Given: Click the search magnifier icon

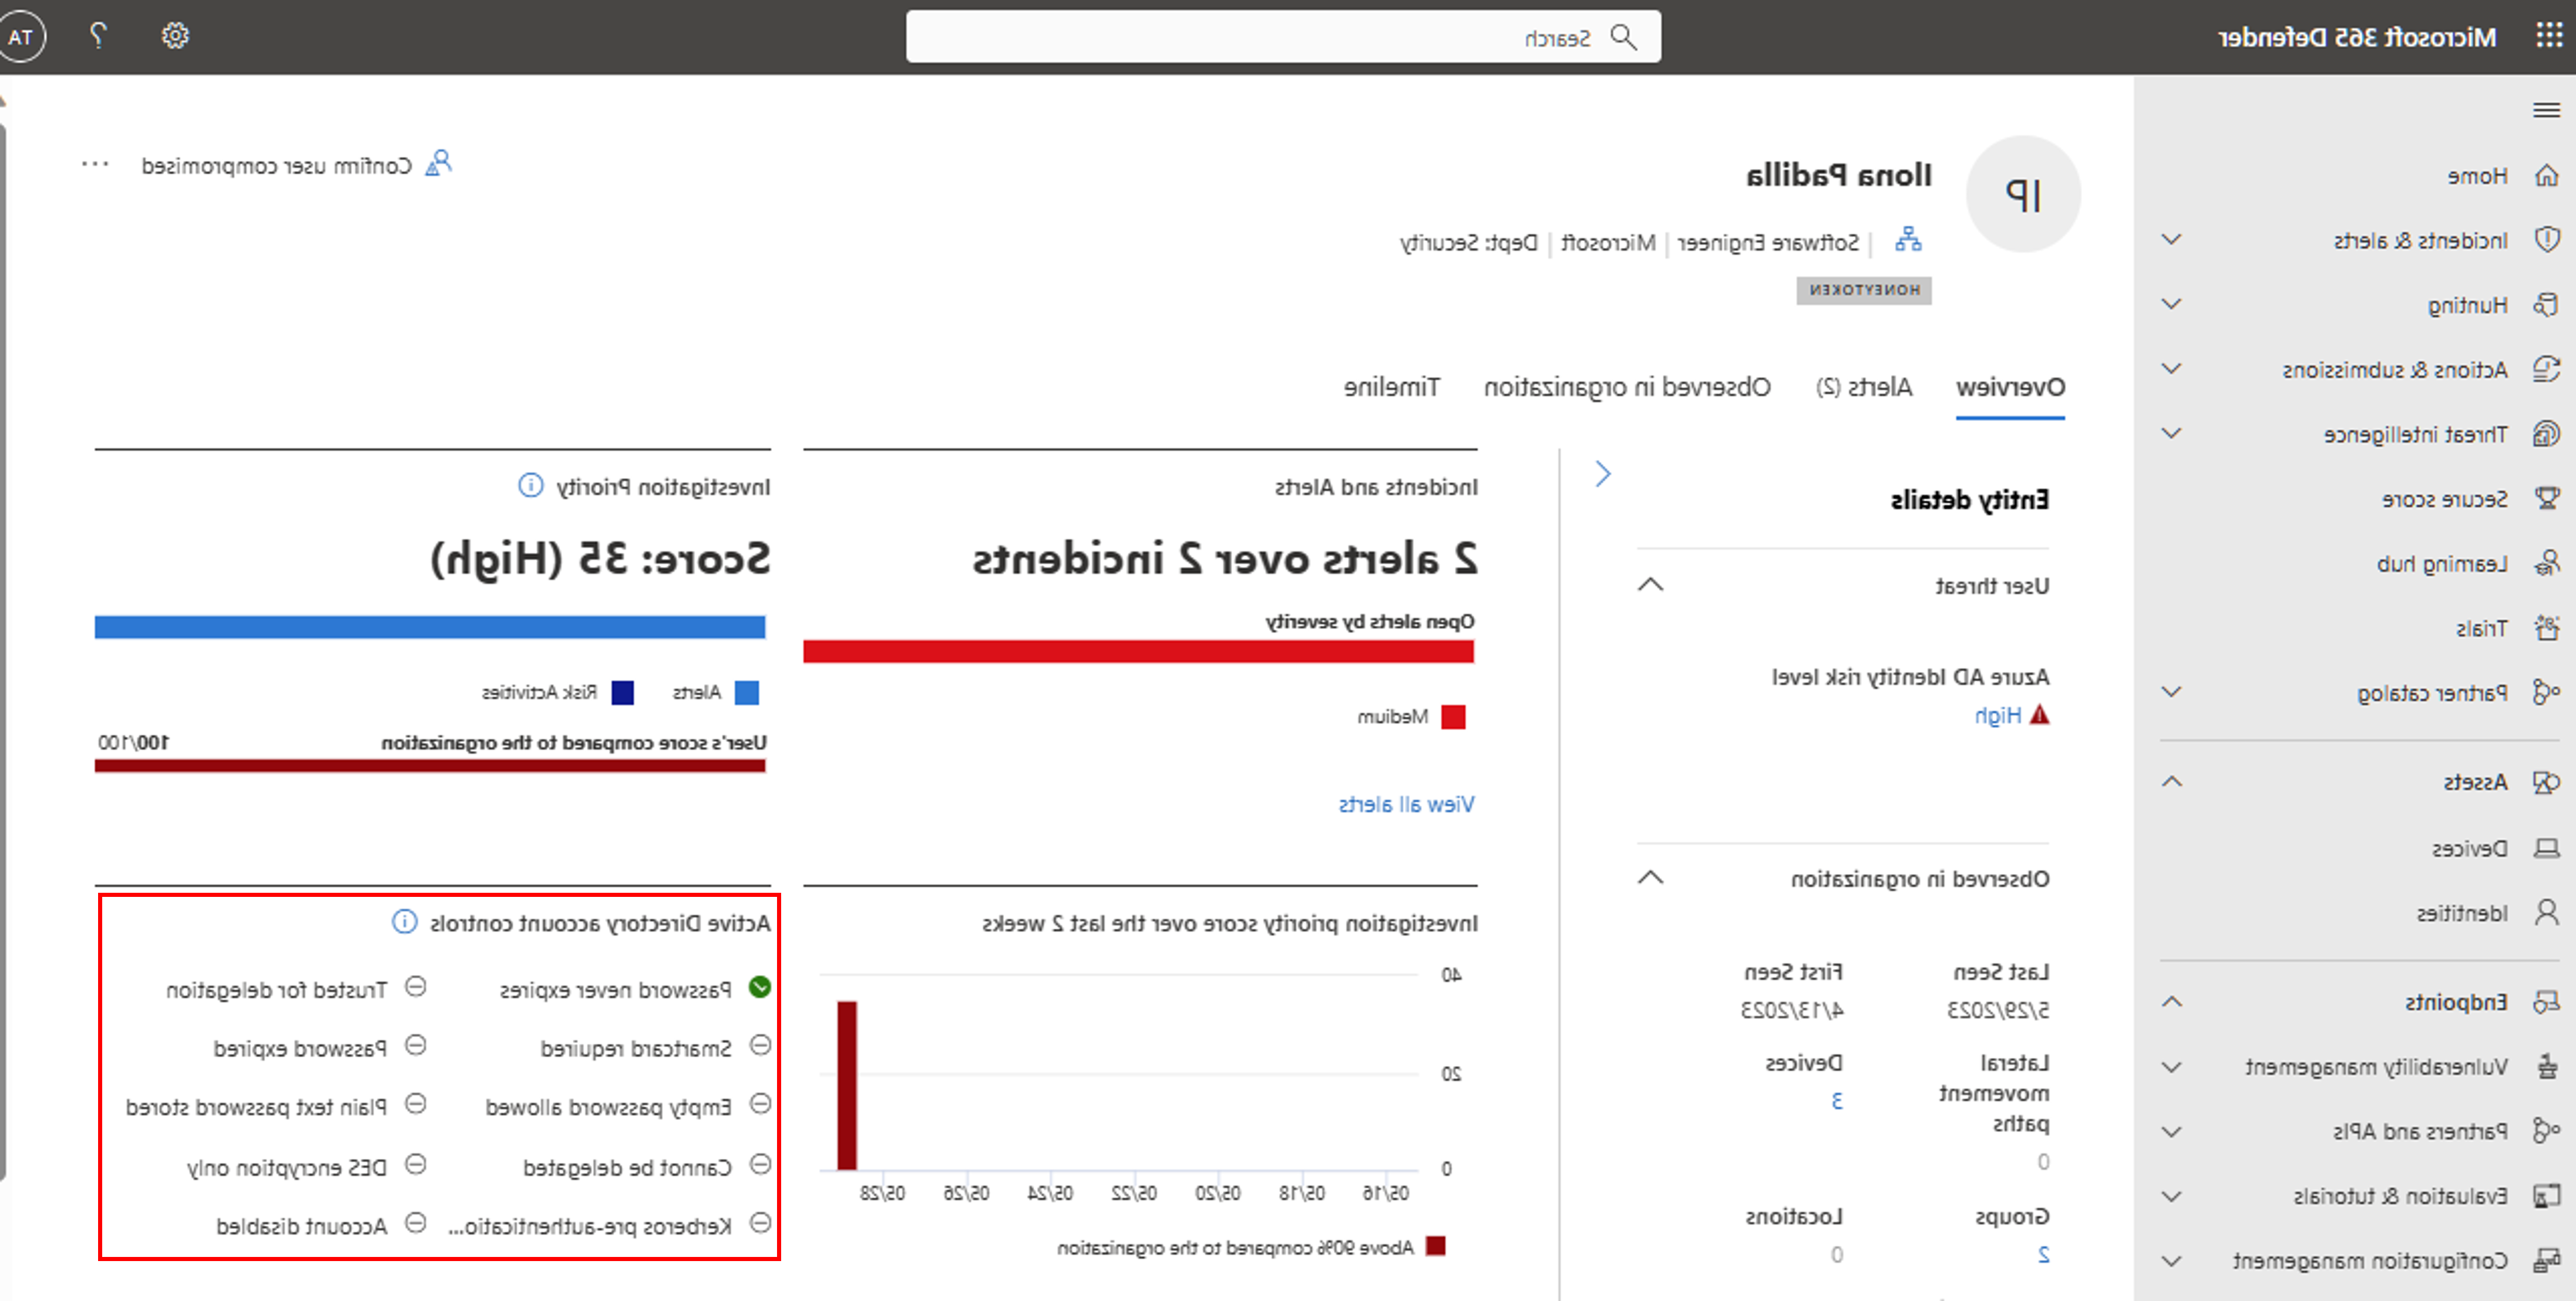Looking at the screenshot, I should click(x=1624, y=37).
